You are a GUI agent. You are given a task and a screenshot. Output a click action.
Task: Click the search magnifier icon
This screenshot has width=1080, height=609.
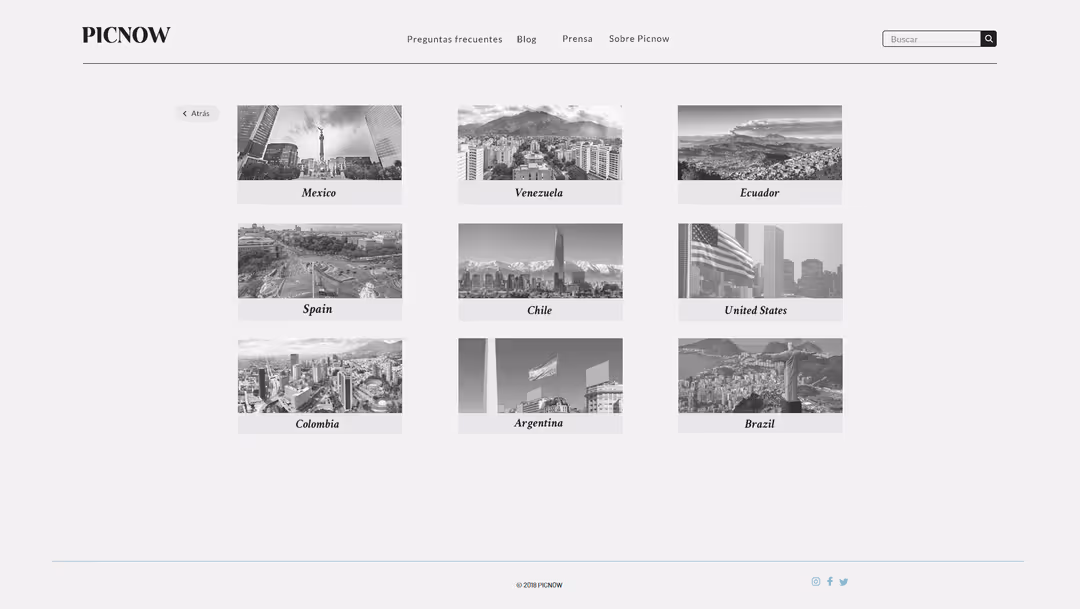click(988, 39)
